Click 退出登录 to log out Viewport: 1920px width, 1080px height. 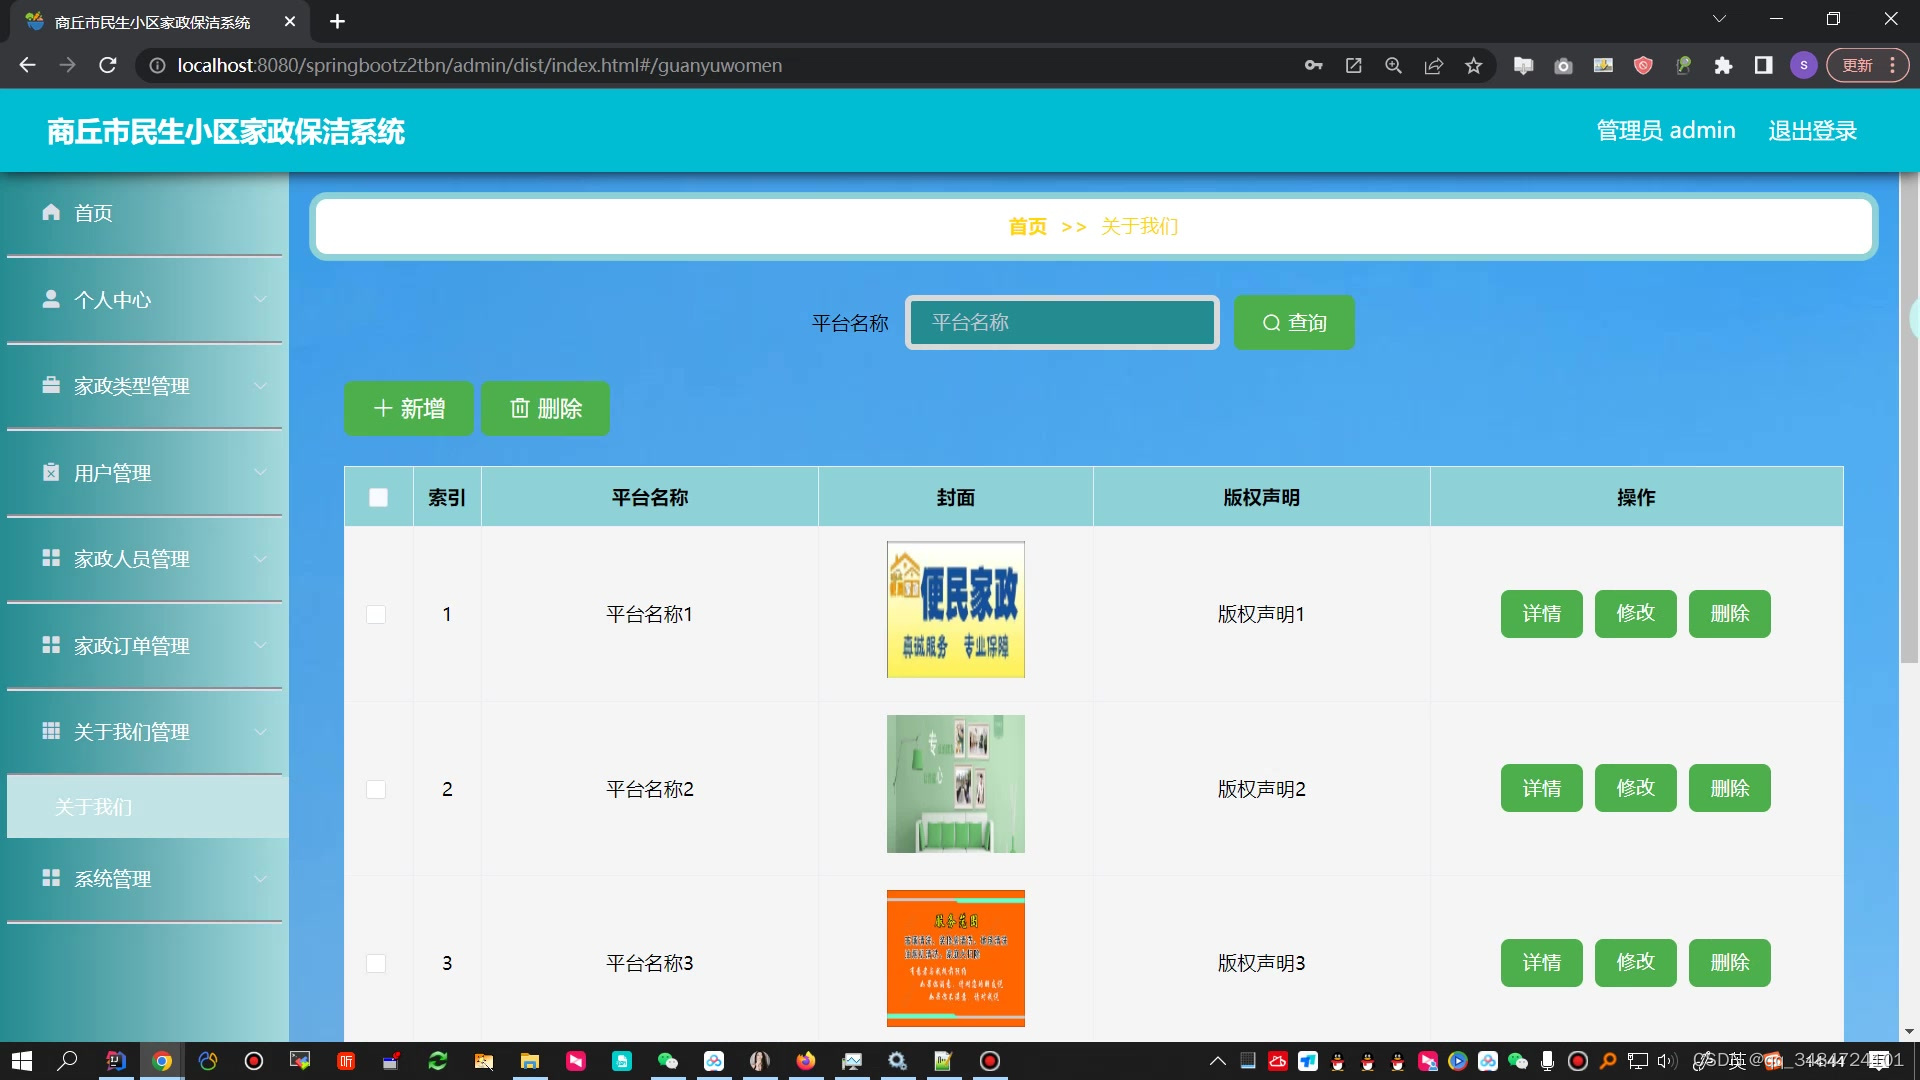1812,131
